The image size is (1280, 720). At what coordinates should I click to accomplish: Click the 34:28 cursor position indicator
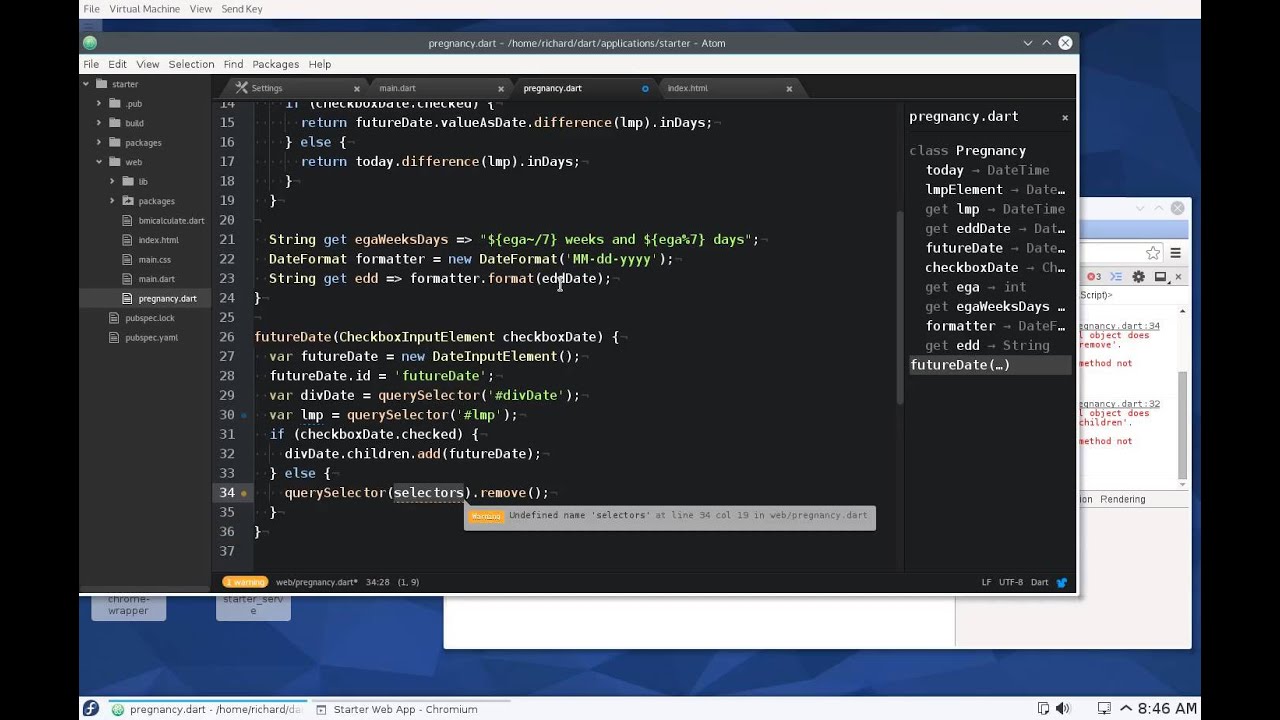pyautogui.click(x=377, y=582)
